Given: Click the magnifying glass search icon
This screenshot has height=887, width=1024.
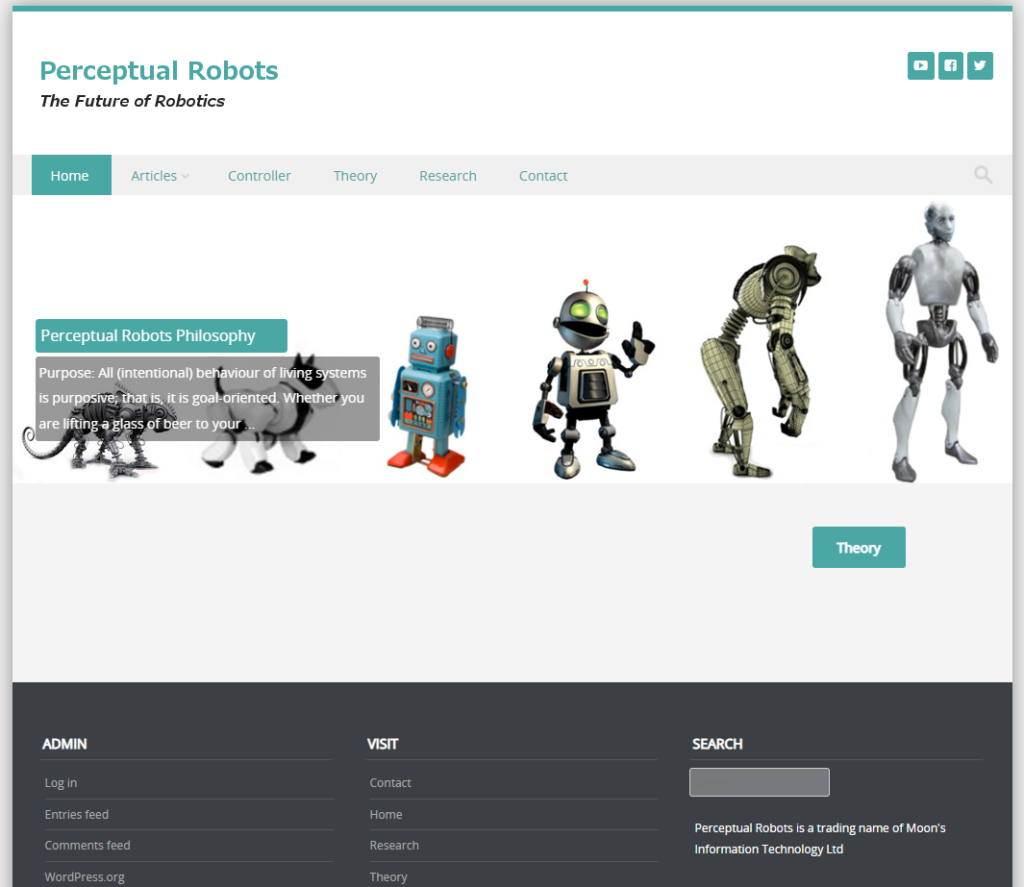Looking at the screenshot, I should pos(983,175).
